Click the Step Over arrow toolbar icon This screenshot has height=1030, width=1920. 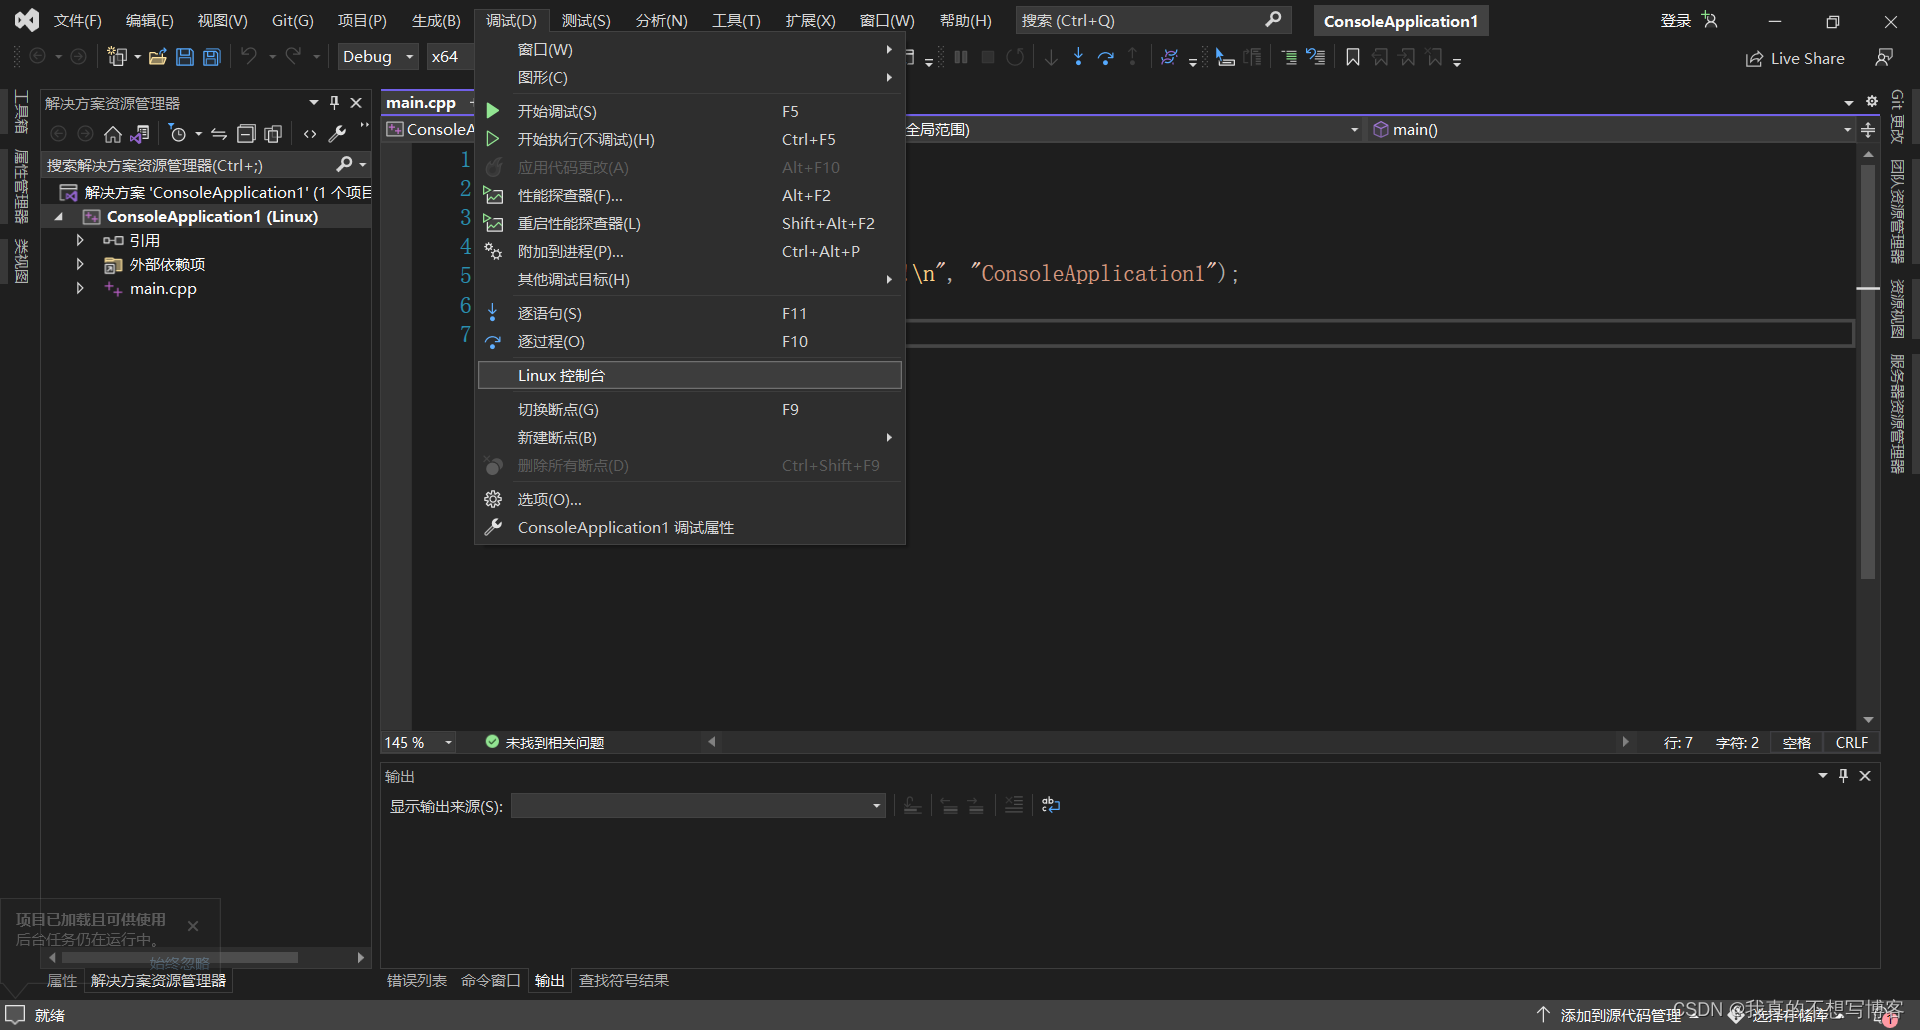pos(1105,57)
